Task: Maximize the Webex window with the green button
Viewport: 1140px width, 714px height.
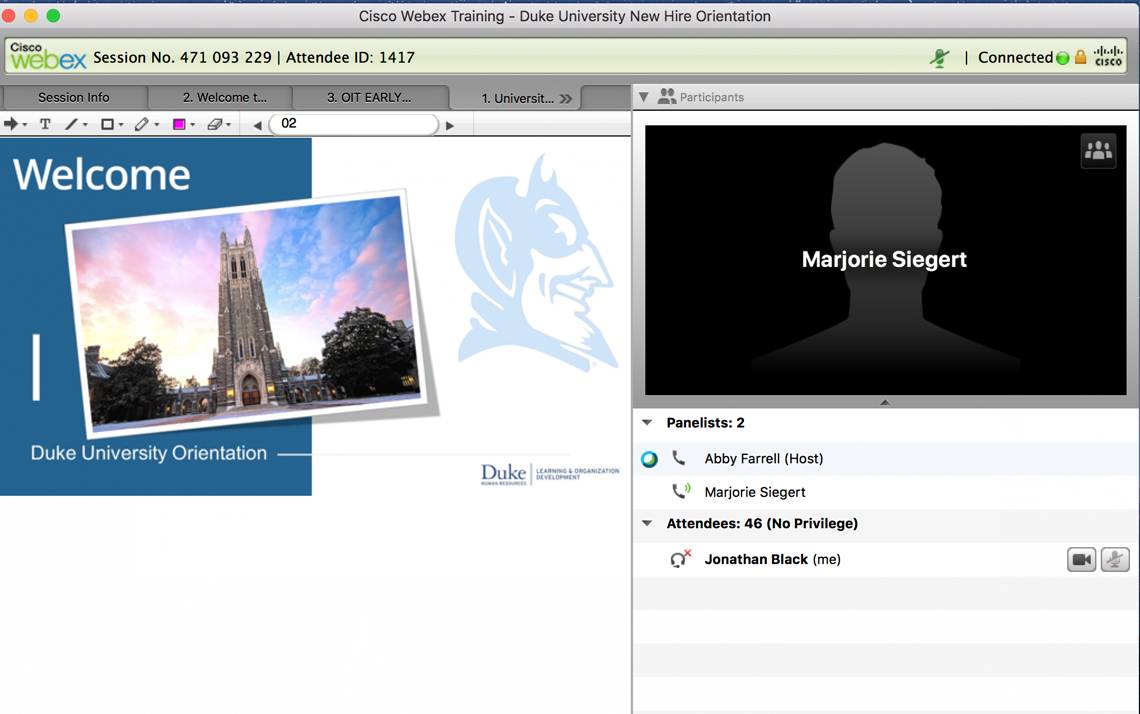Action: (53, 15)
